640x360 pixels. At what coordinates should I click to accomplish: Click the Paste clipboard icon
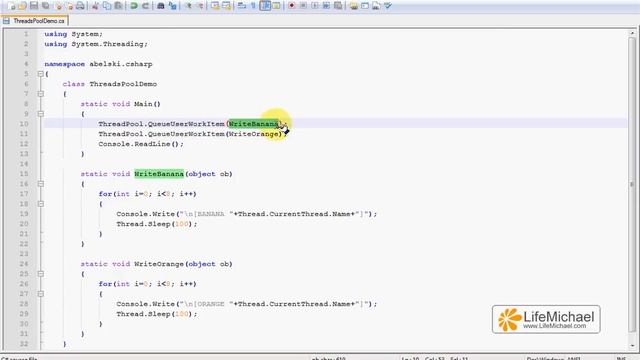click(118, 6)
